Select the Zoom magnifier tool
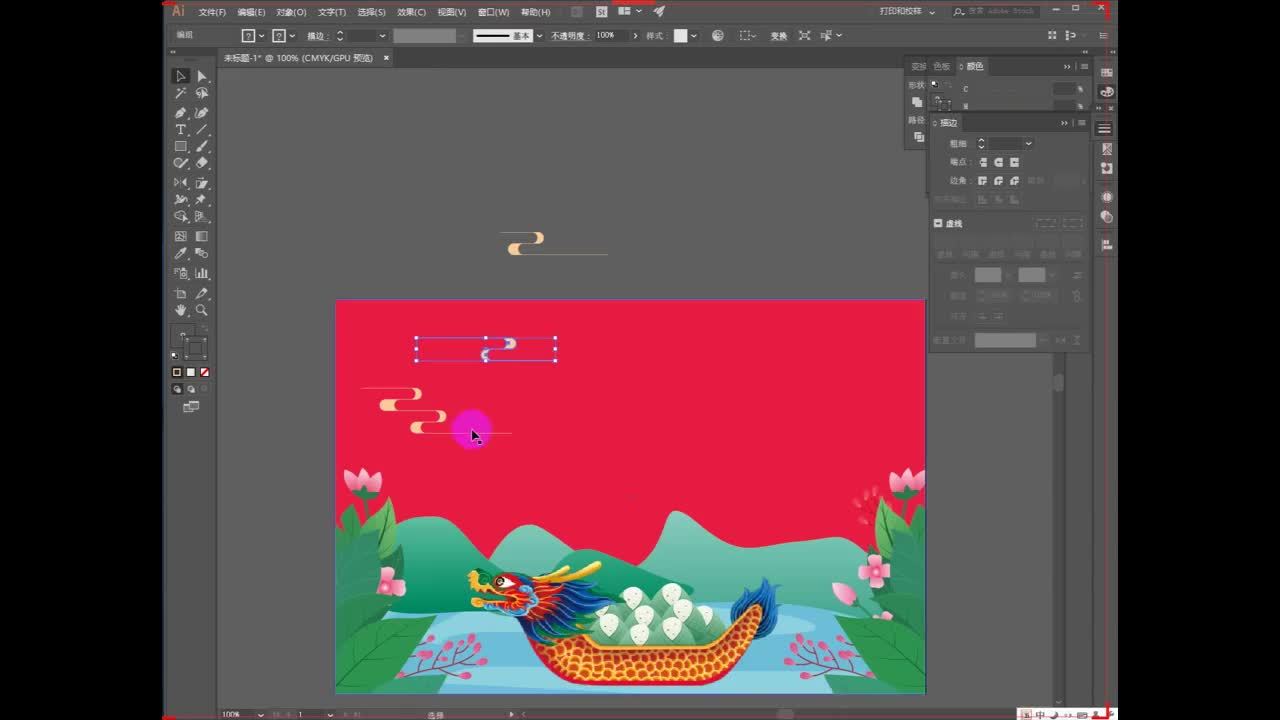Image resolution: width=1280 pixels, height=720 pixels. coord(202,311)
